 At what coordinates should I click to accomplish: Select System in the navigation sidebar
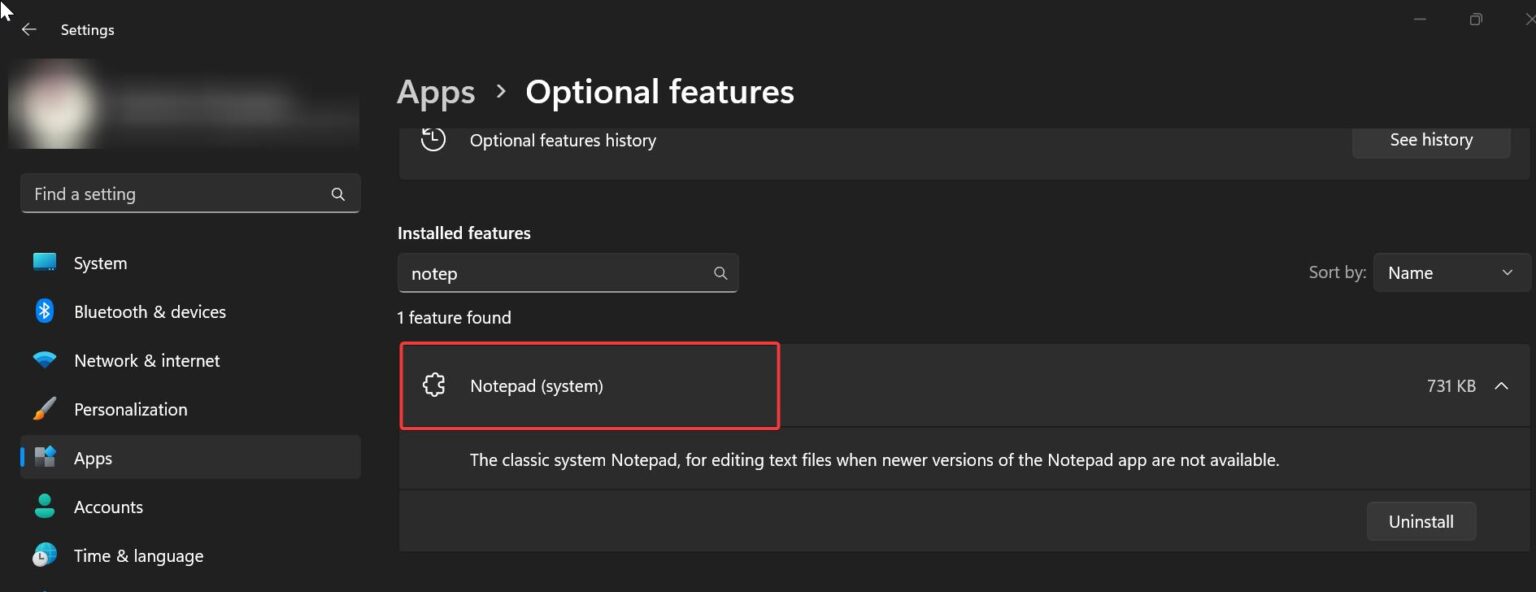click(100, 262)
